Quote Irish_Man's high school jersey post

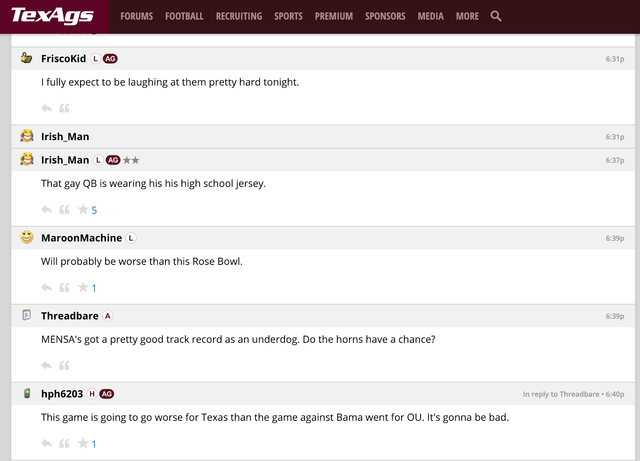coord(64,210)
